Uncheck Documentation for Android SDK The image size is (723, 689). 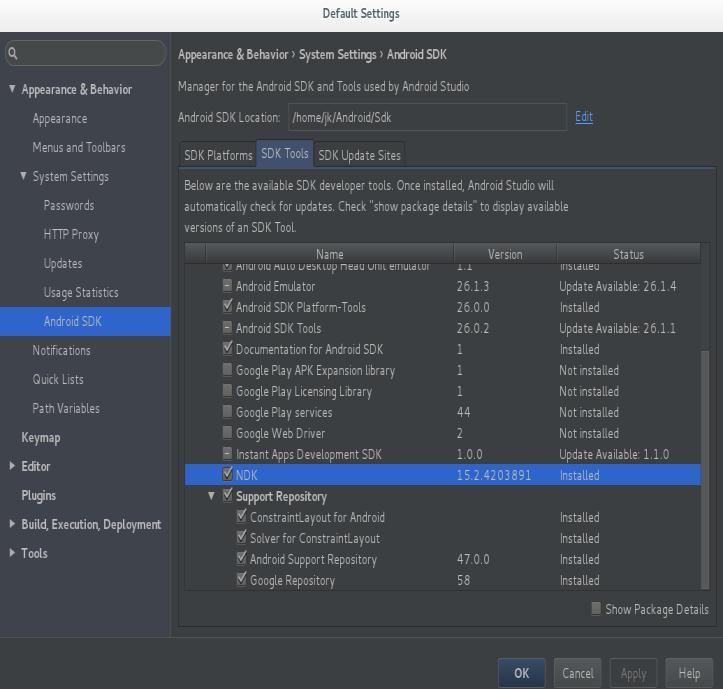[x=227, y=348]
